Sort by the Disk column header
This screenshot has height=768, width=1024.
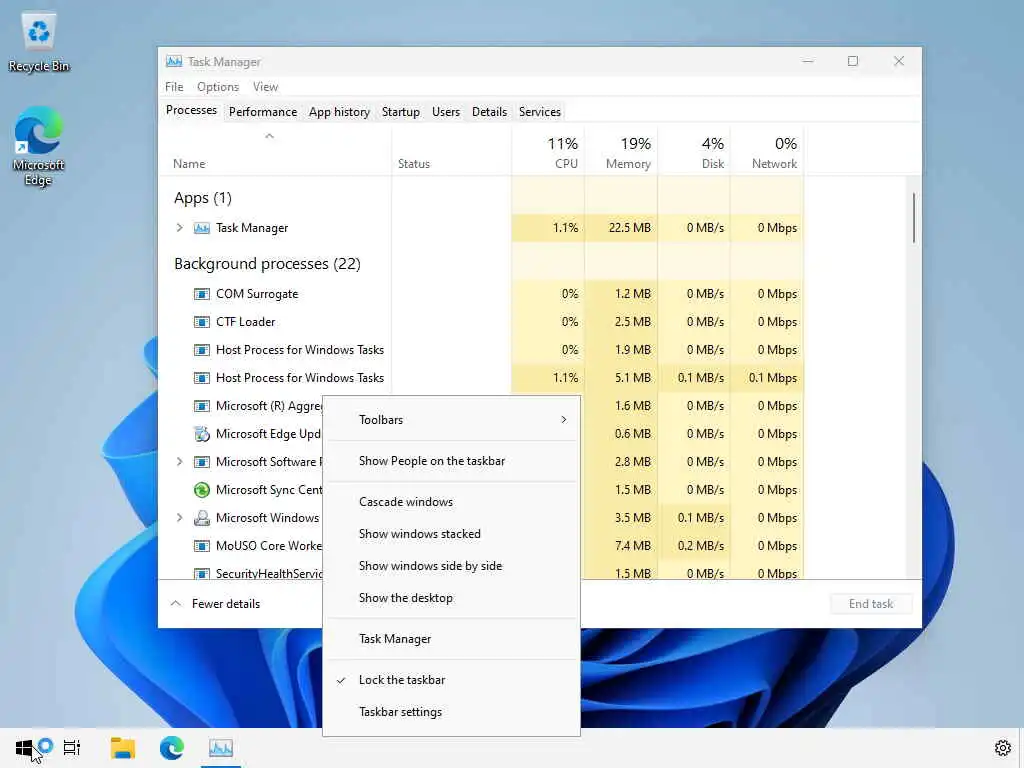pos(694,152)
